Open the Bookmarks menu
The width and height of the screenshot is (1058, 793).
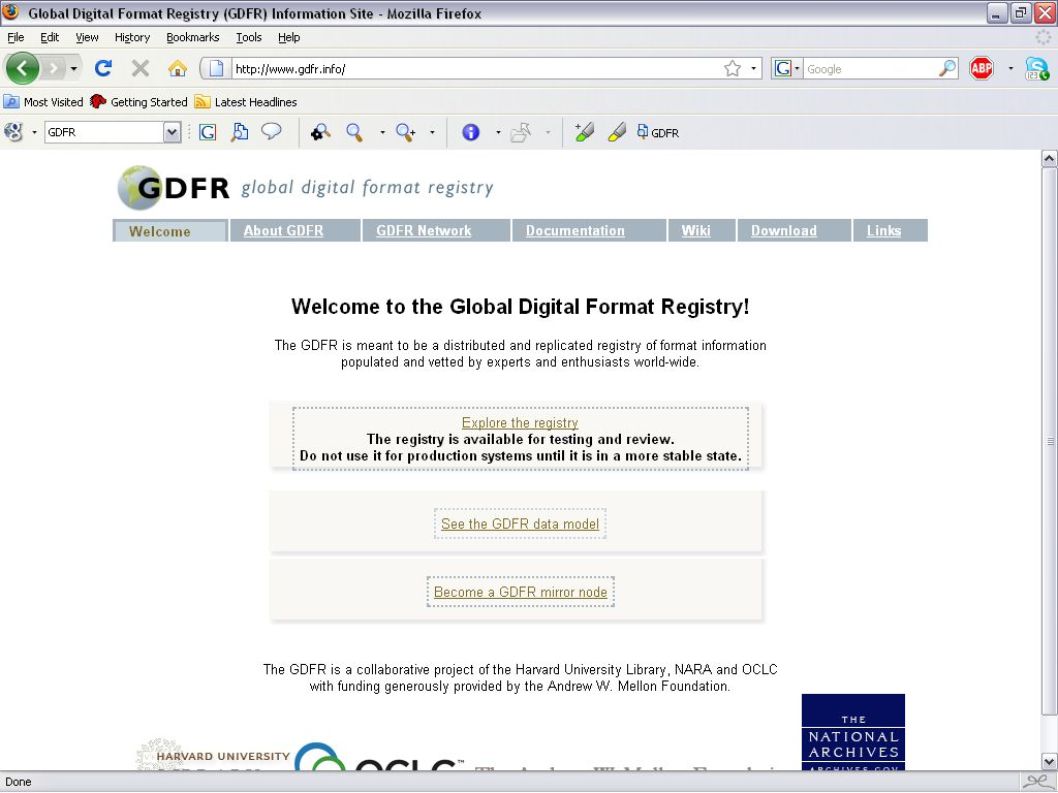(x=192, y=37)
